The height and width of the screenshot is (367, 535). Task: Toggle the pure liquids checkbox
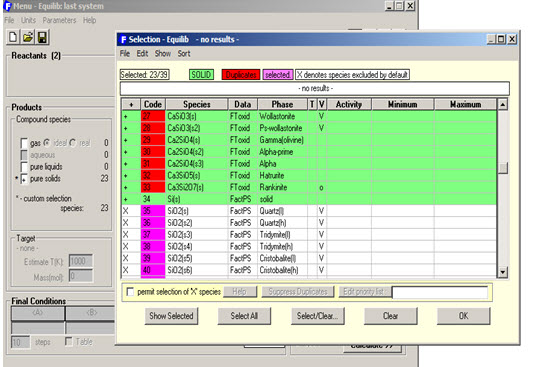click(24, 167)
